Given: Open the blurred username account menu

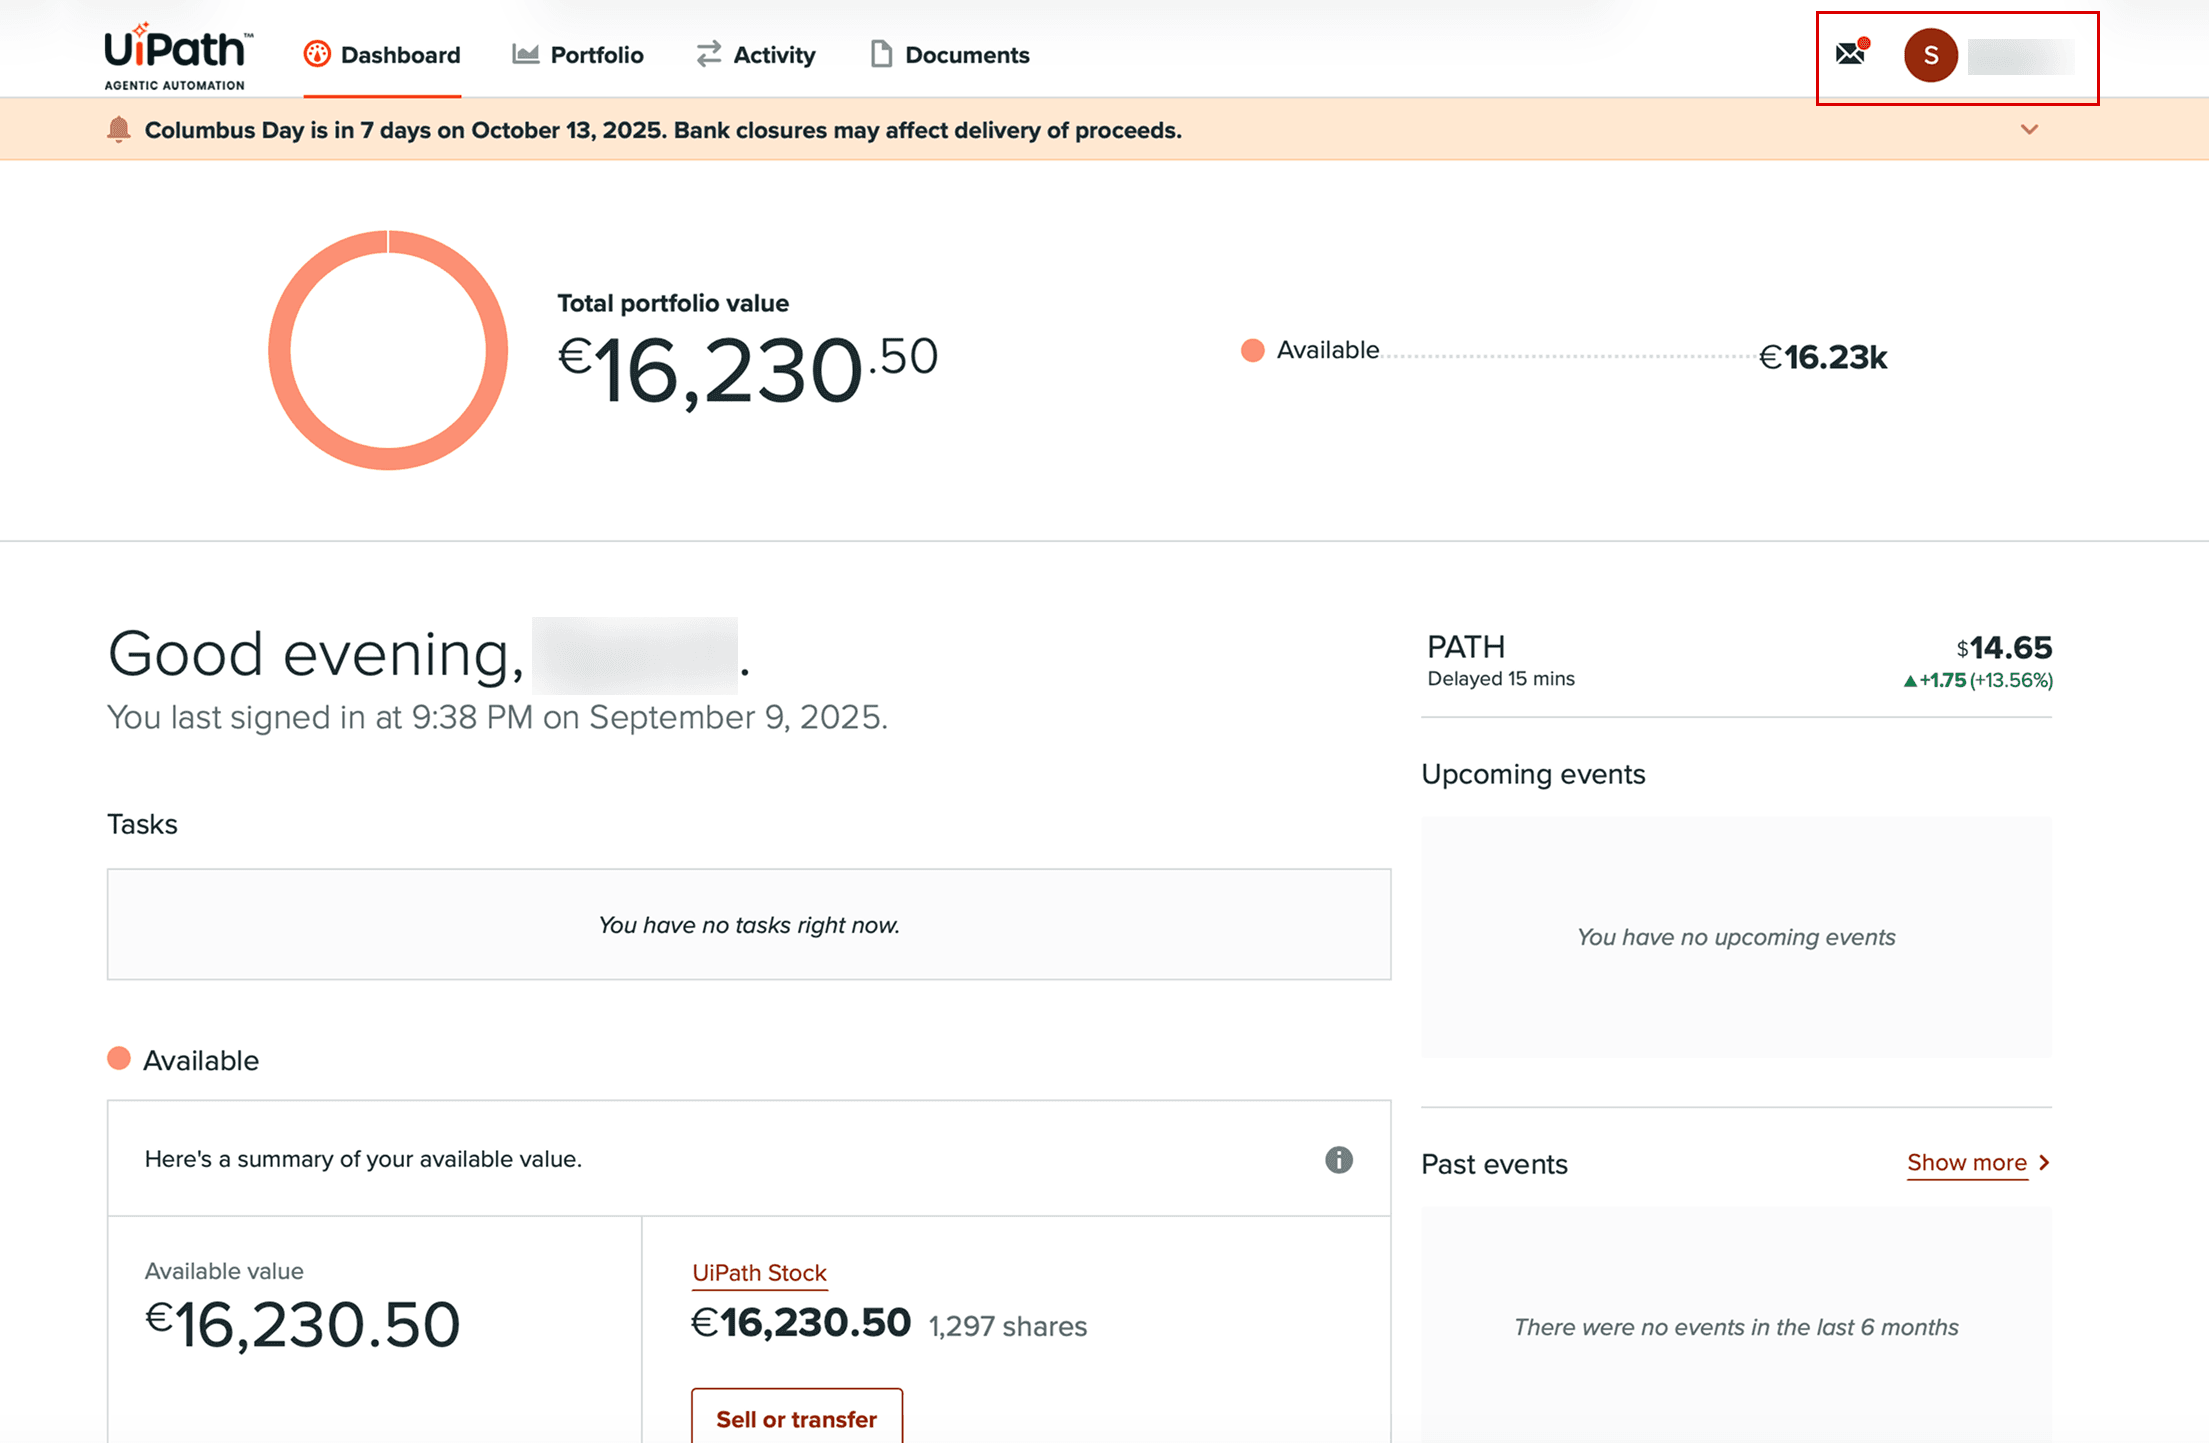Looking at the screenshot, I should [2020, 56].
